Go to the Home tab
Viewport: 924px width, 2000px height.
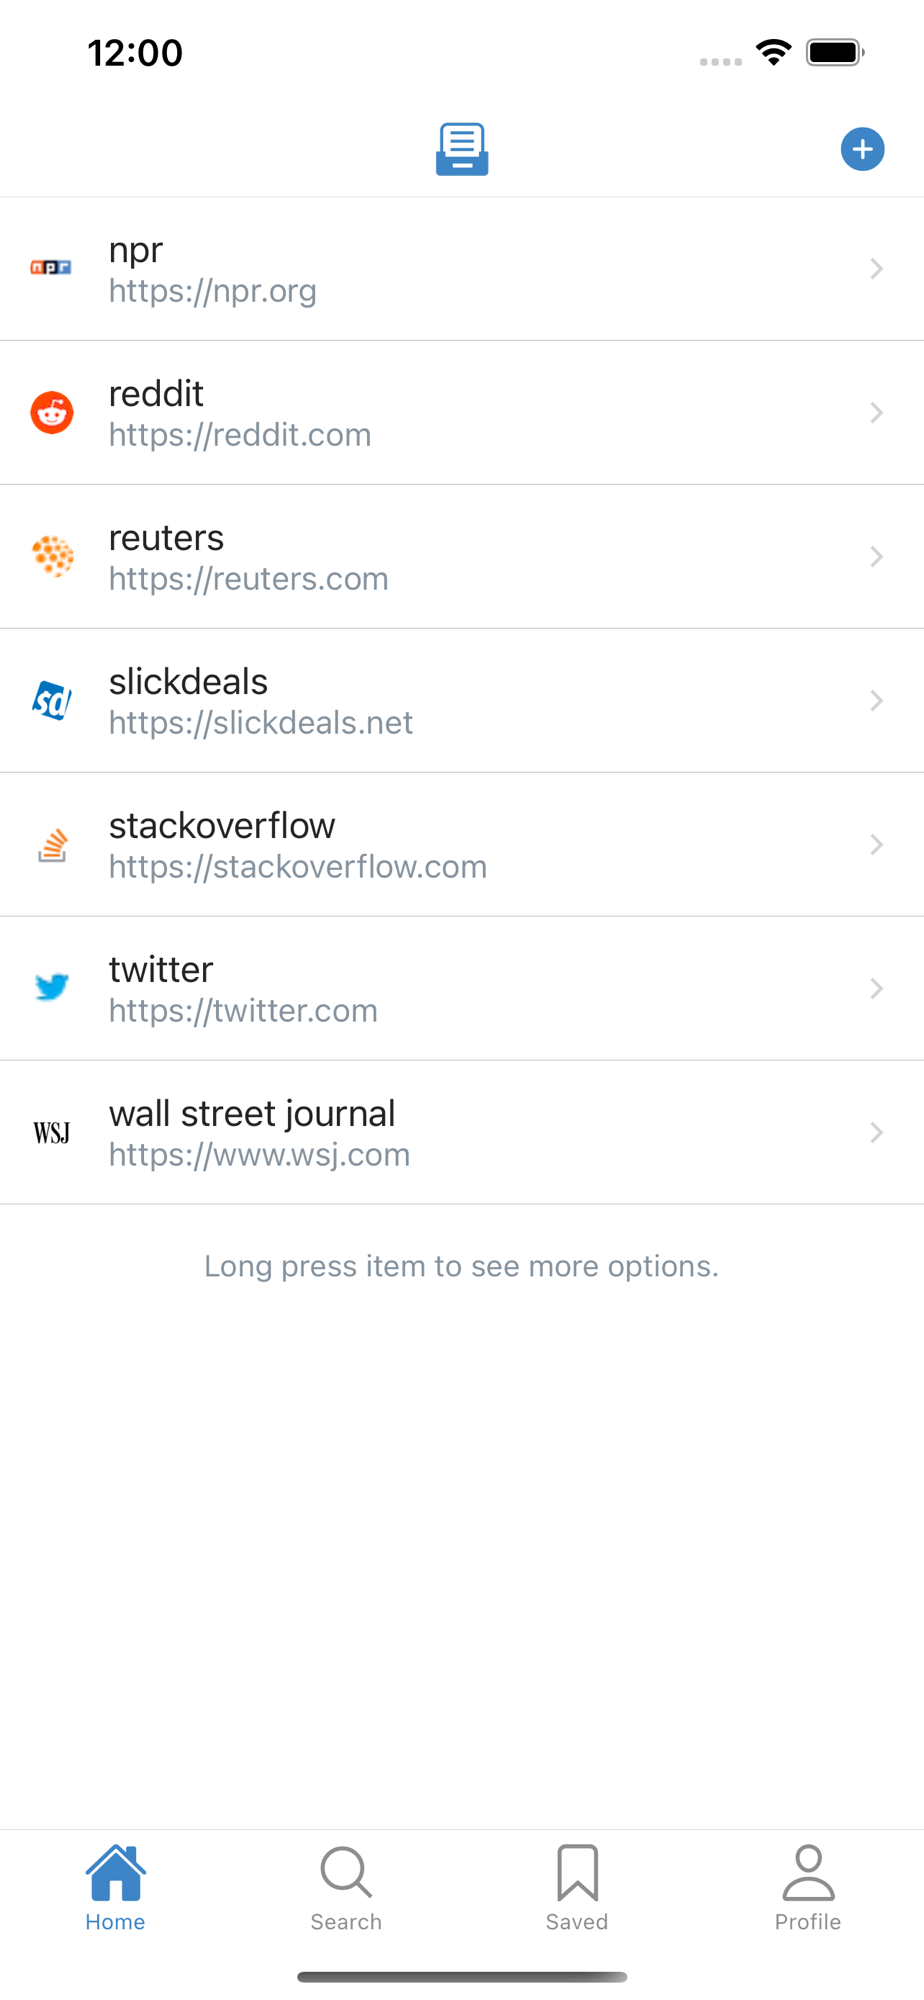pyautogui.click(x=115, y=1887)
